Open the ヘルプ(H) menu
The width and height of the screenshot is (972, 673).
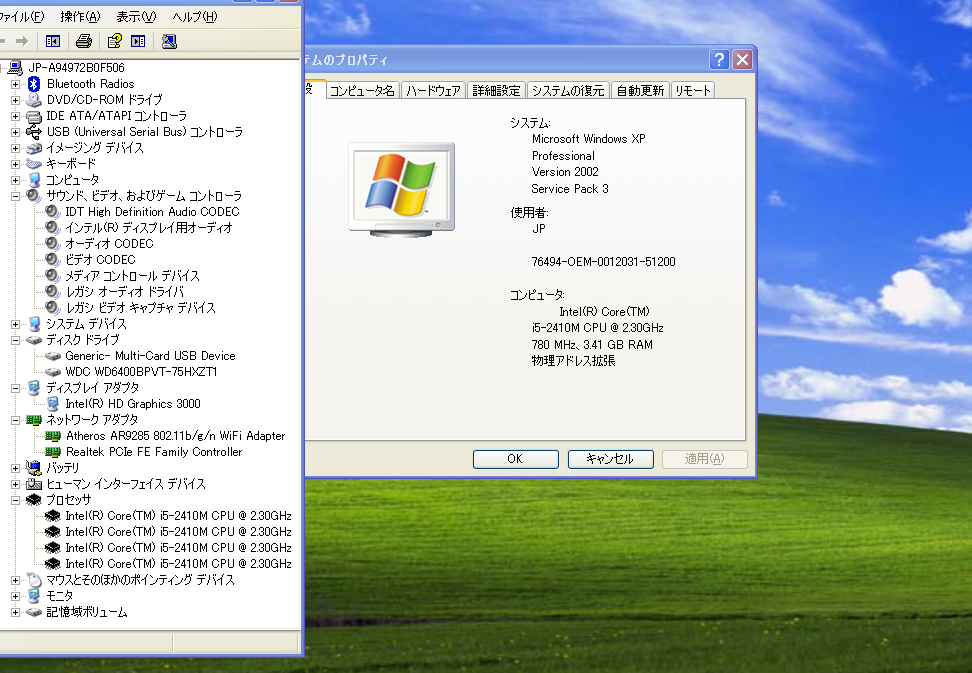pos(195,17)
